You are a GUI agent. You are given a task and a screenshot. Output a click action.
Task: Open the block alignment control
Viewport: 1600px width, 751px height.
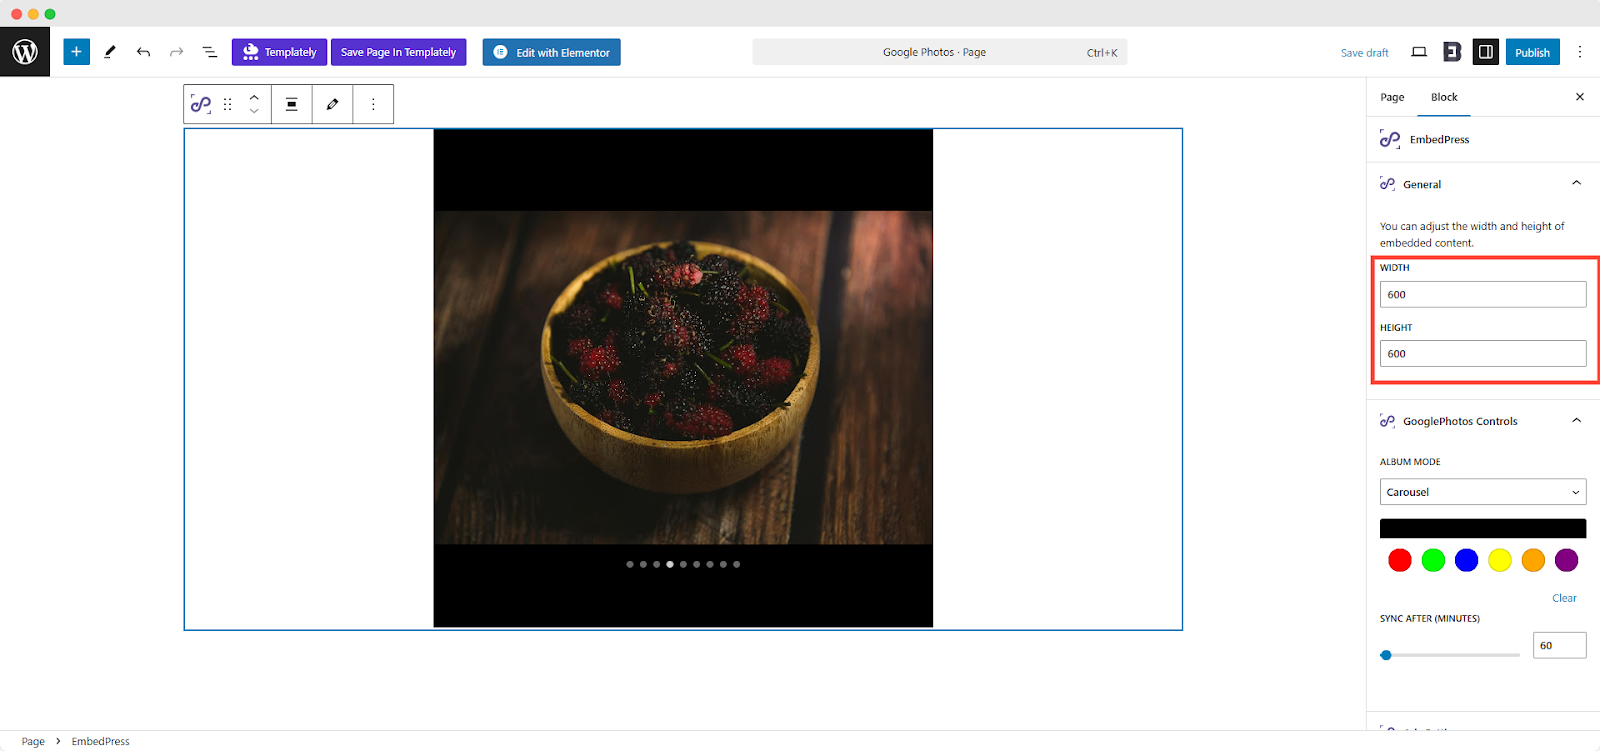tap(291, 104)
